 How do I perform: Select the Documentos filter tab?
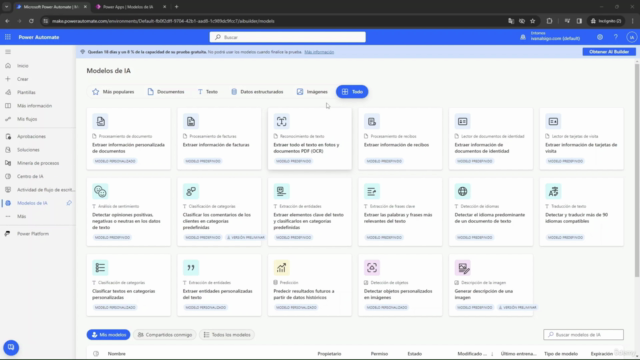[x=166, y=92]
